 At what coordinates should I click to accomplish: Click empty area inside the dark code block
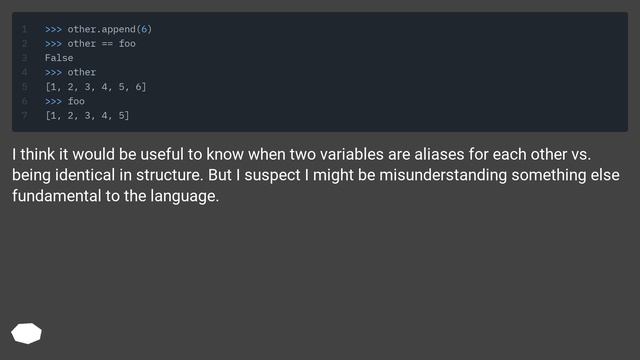click(x=388, y=72)
